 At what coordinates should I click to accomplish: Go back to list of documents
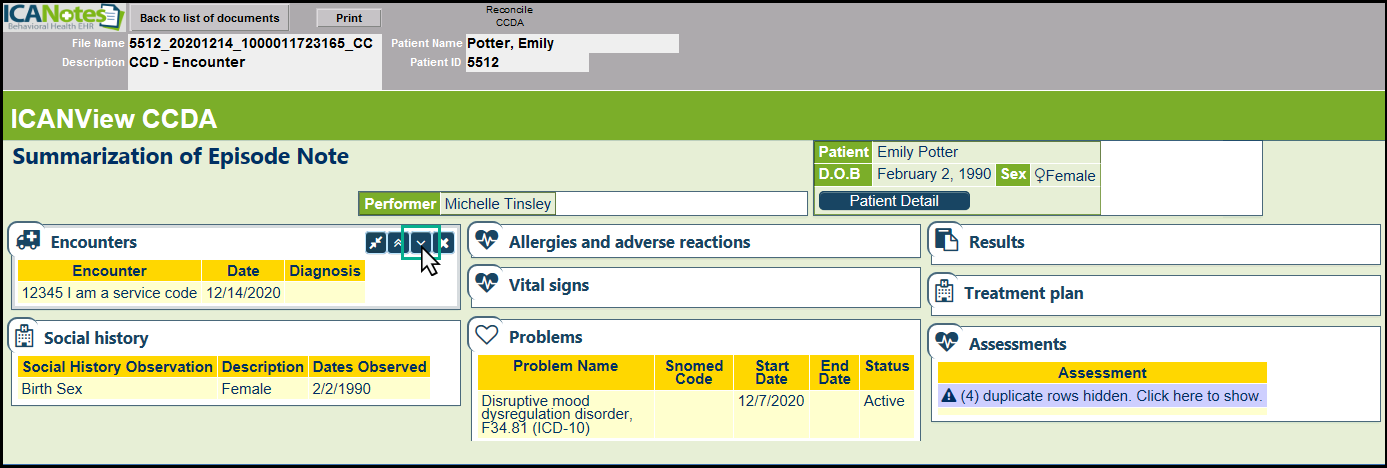point(209,18)
